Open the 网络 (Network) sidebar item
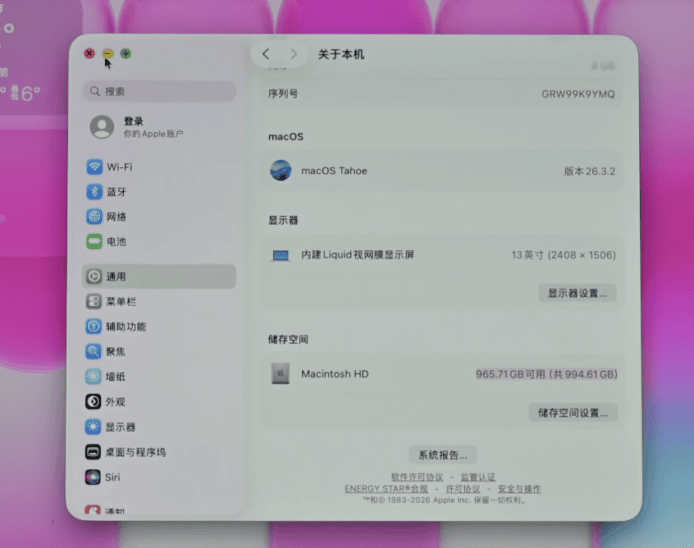 [116, 217]
